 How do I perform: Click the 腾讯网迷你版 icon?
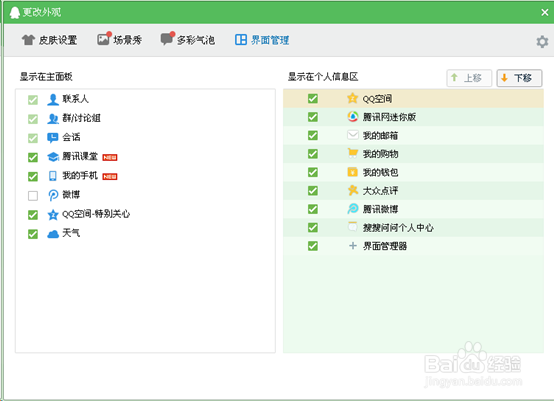tap(353, 117)
